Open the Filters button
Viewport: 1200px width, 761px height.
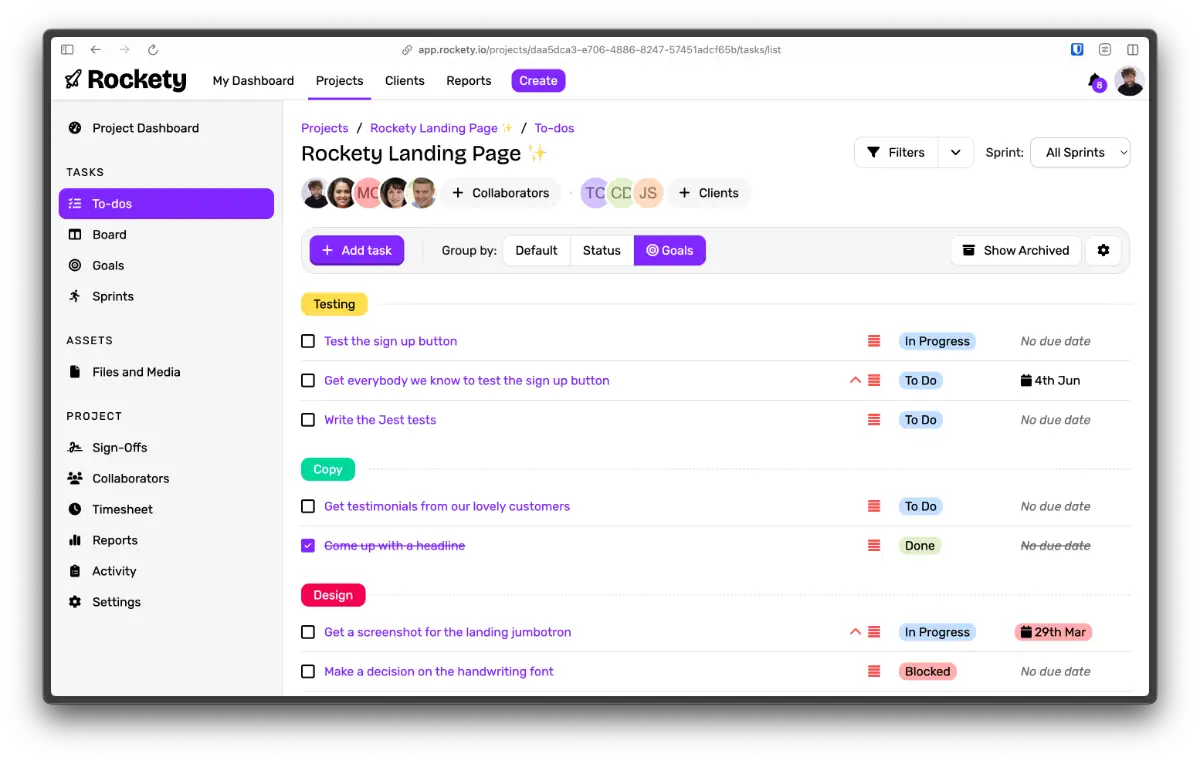click(896, 152)
